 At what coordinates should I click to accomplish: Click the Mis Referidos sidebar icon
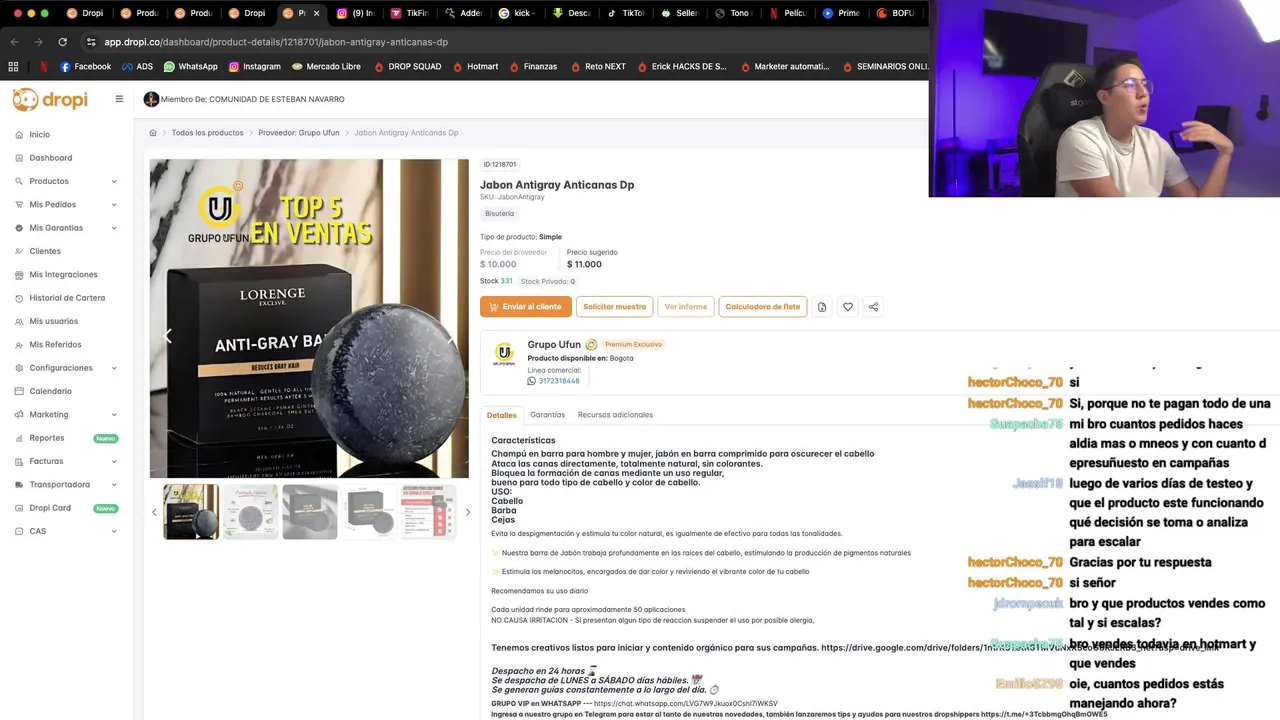coord(19,344)
